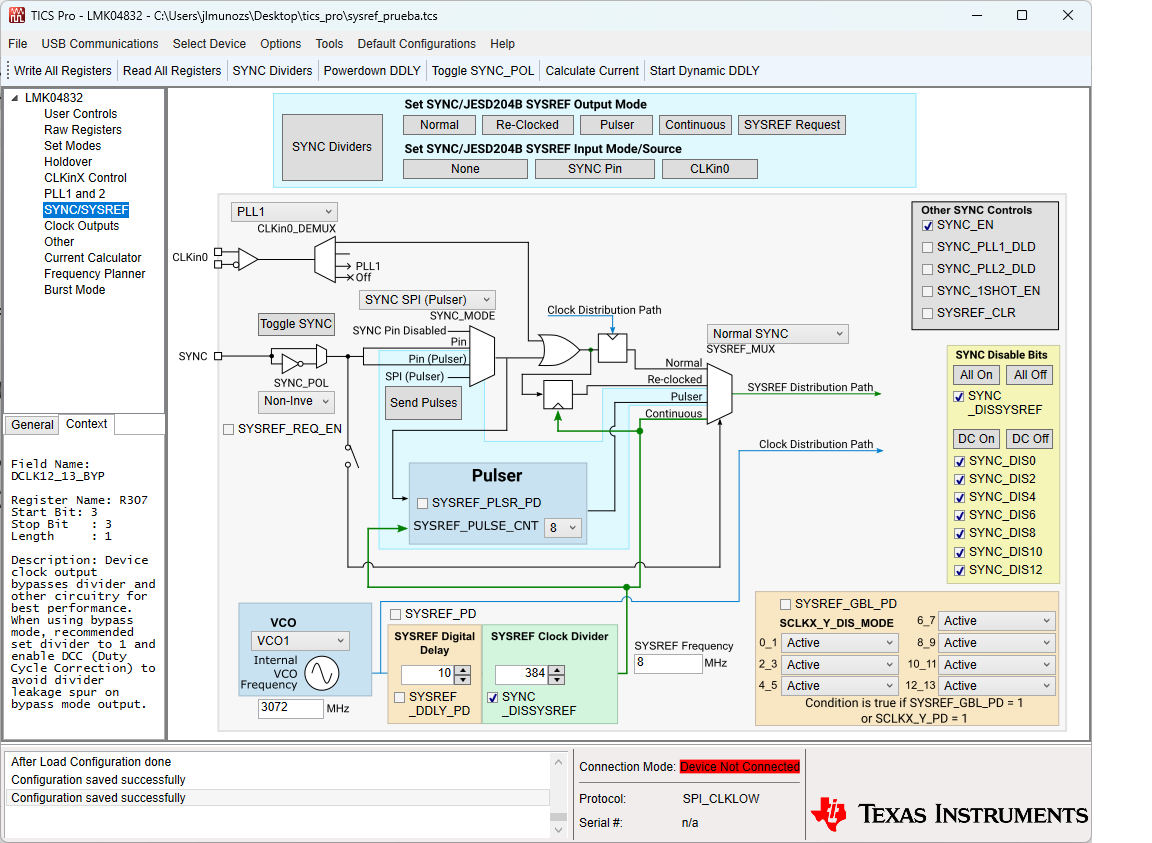This screenshot has width=1152, height=843.
Task: Switch to the General tab
Action: pos(32,425)
